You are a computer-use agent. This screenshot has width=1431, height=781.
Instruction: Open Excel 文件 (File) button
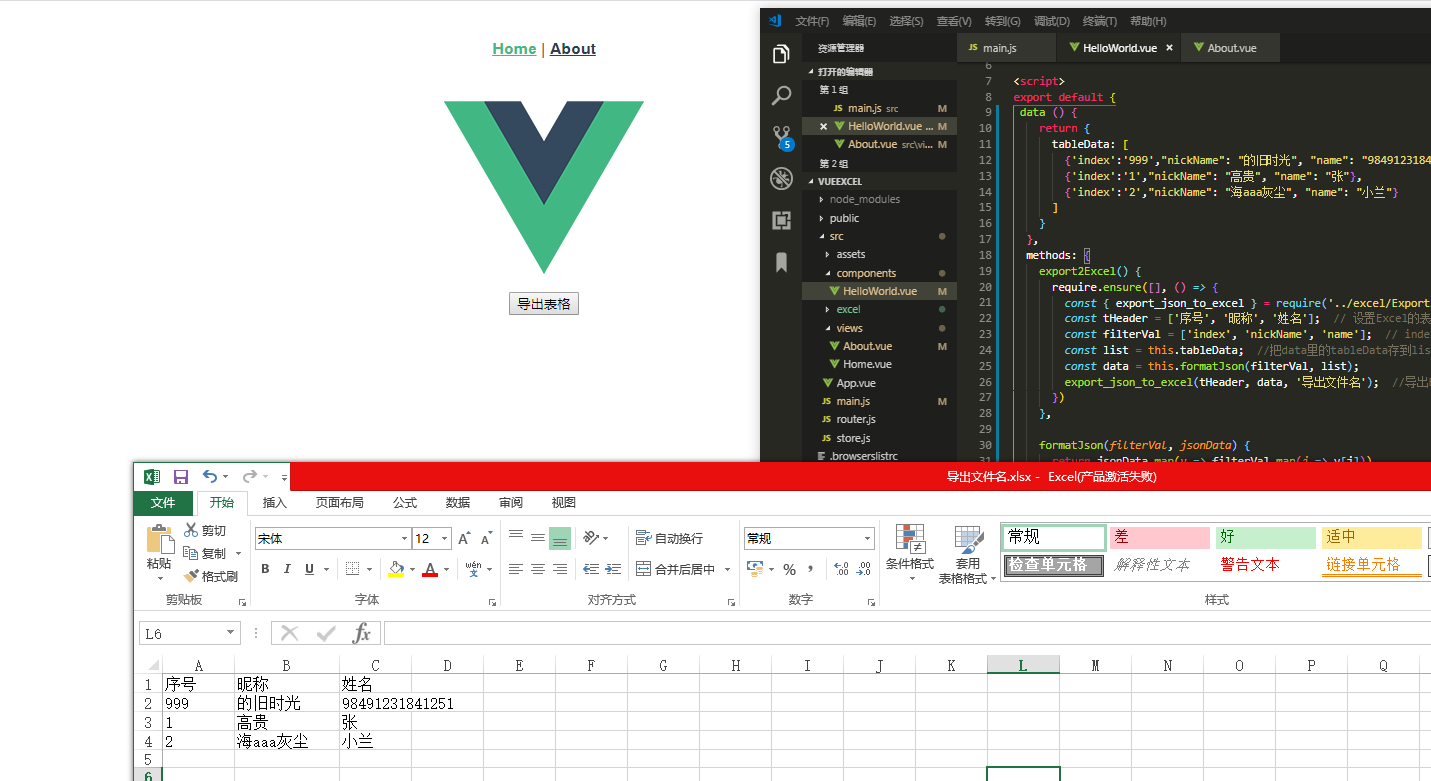(x=163, y=503)
